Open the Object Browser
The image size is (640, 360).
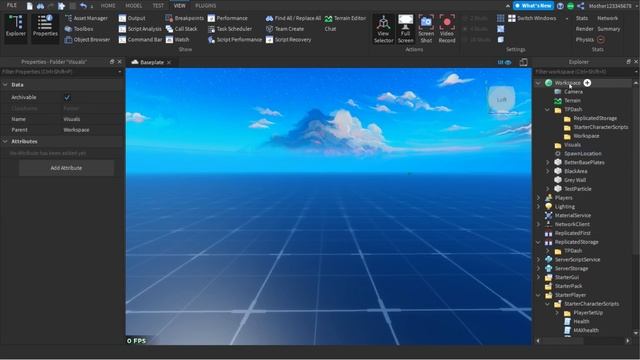tap(87, 40)
